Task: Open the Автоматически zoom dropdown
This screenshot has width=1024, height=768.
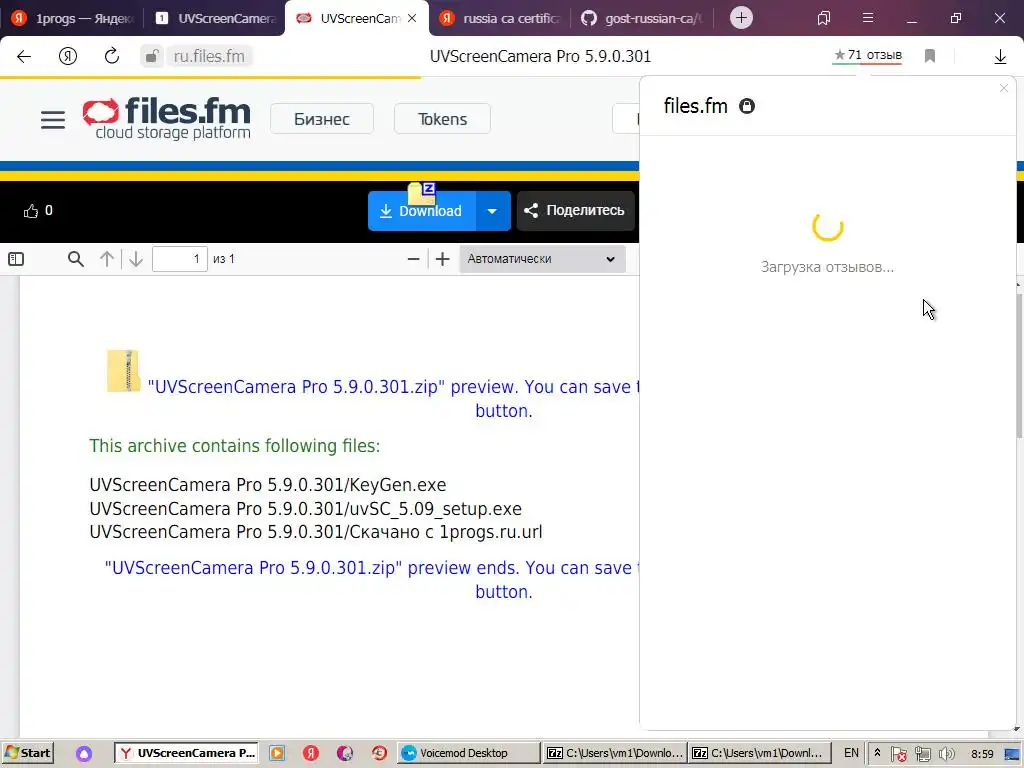Action: (542, 259)
